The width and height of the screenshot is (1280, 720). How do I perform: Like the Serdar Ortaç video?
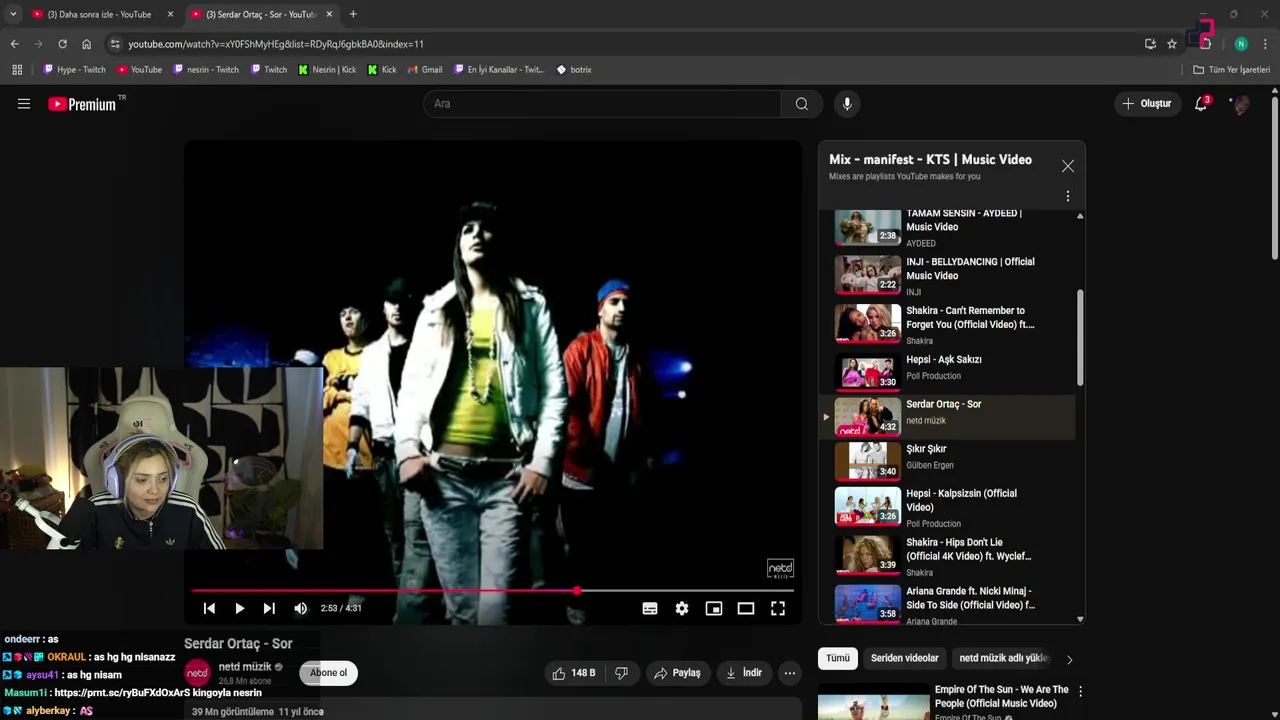(x=573, y=673)
